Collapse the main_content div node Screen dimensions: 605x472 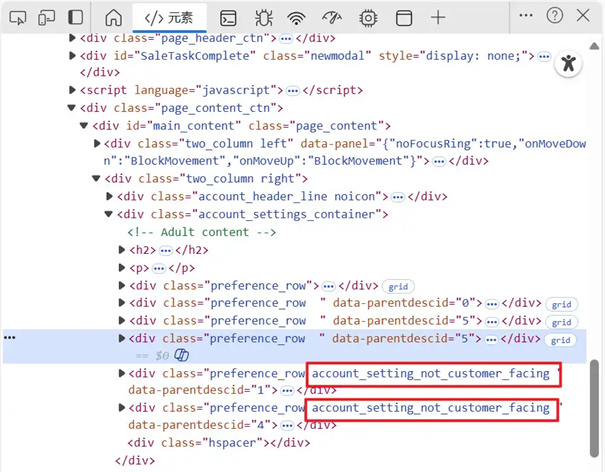84,125
